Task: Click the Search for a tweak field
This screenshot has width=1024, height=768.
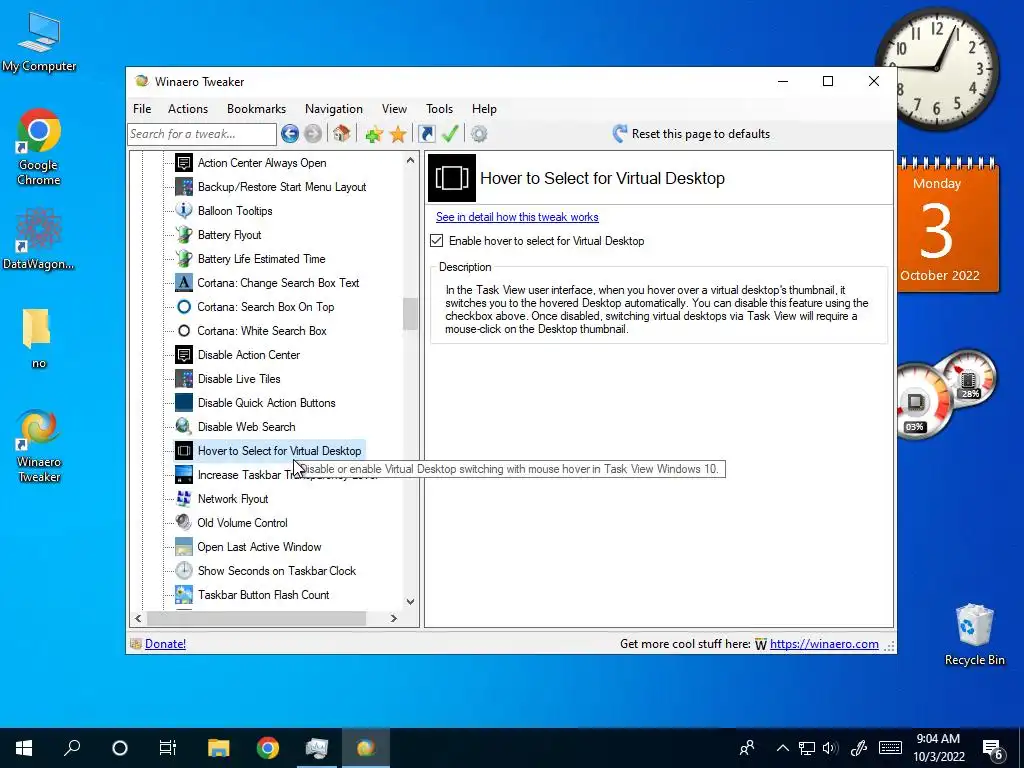Action: pos(202,134)
